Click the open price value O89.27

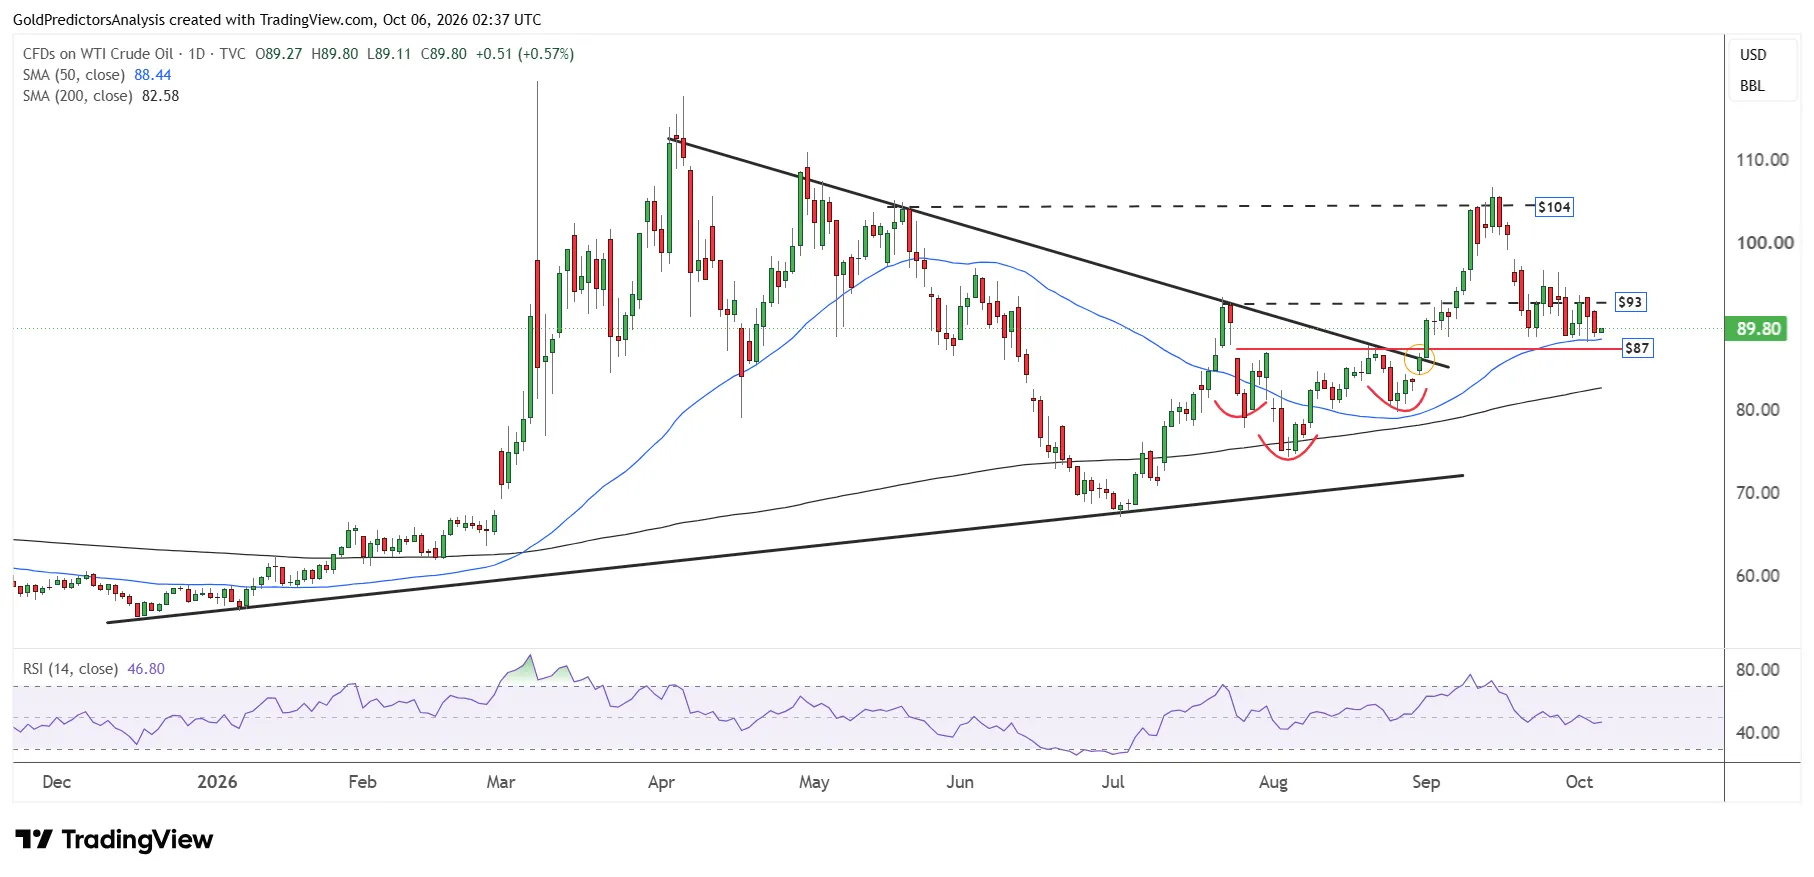coord(279,54)
